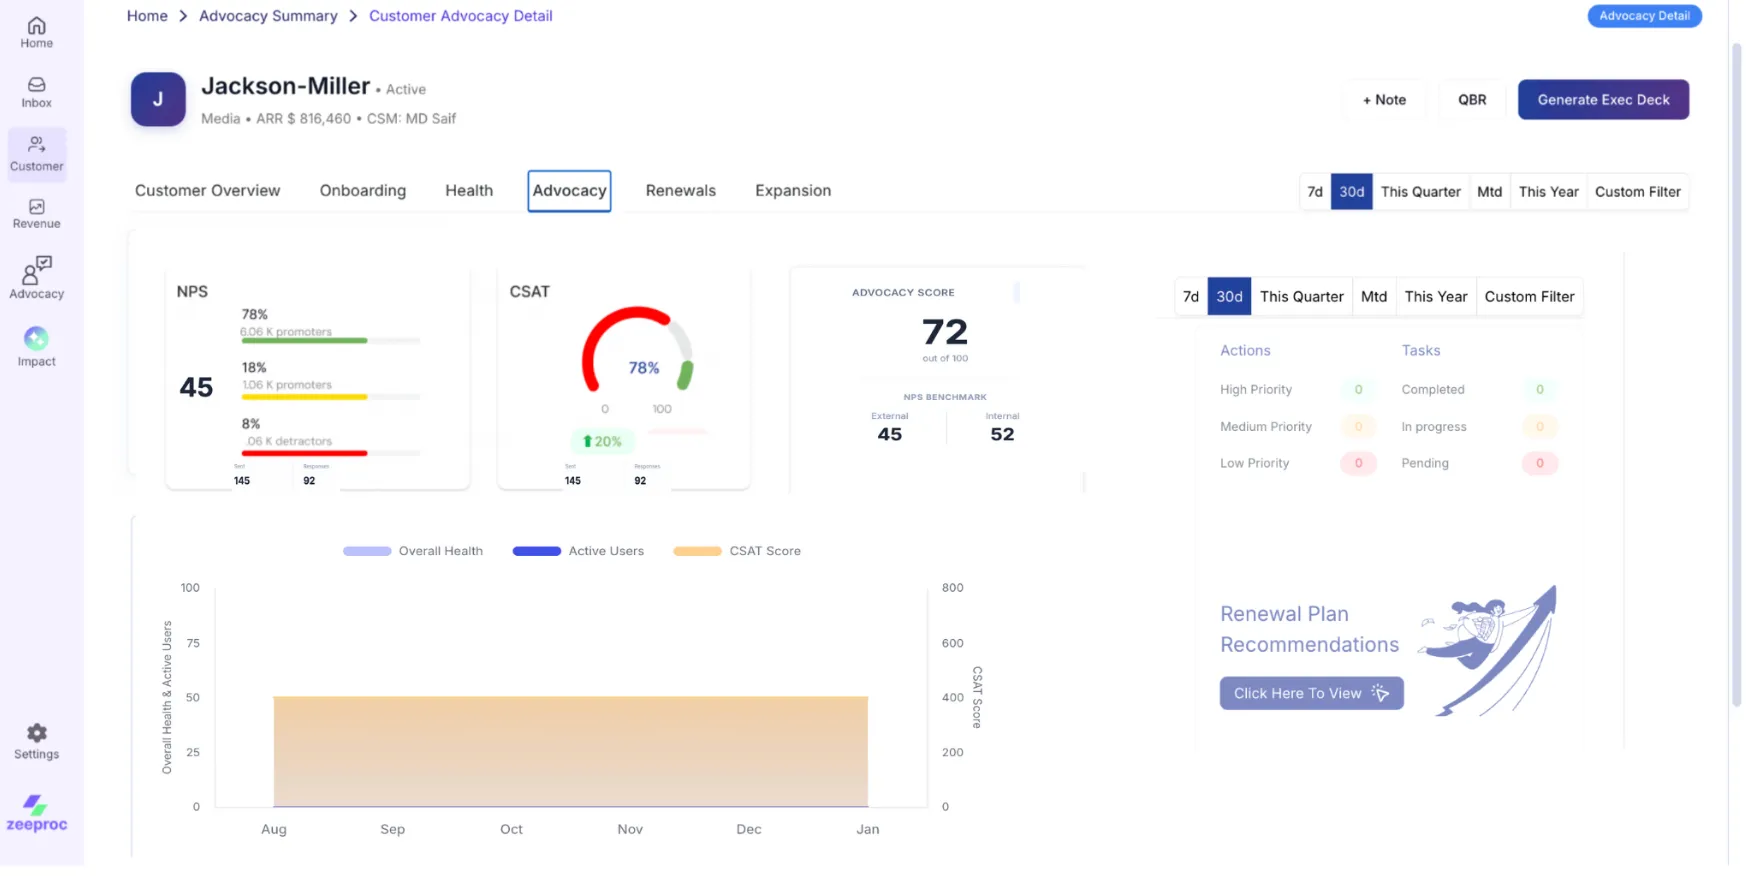Click the CSAT 78% gauge

point(638,355)
